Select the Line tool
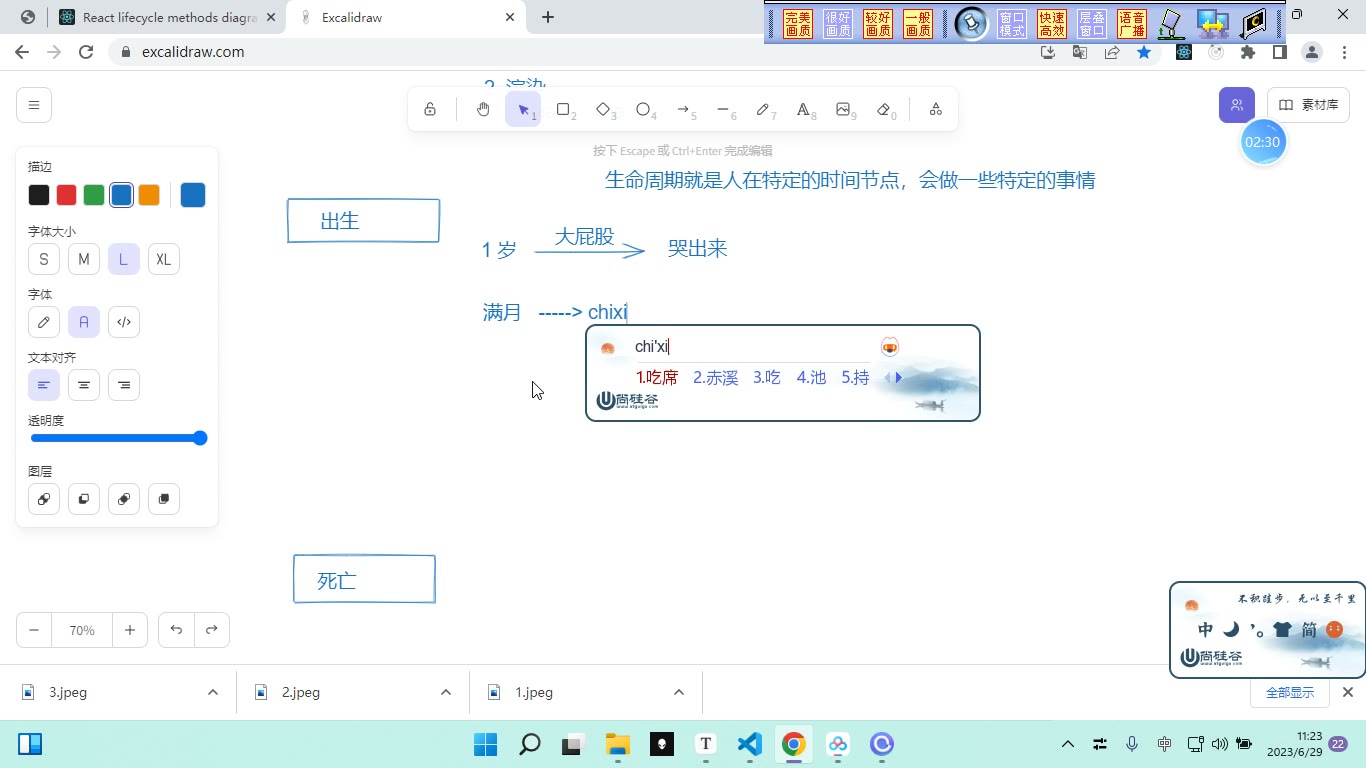This screenshot has width=1366, height=768. tap(723, 109)
